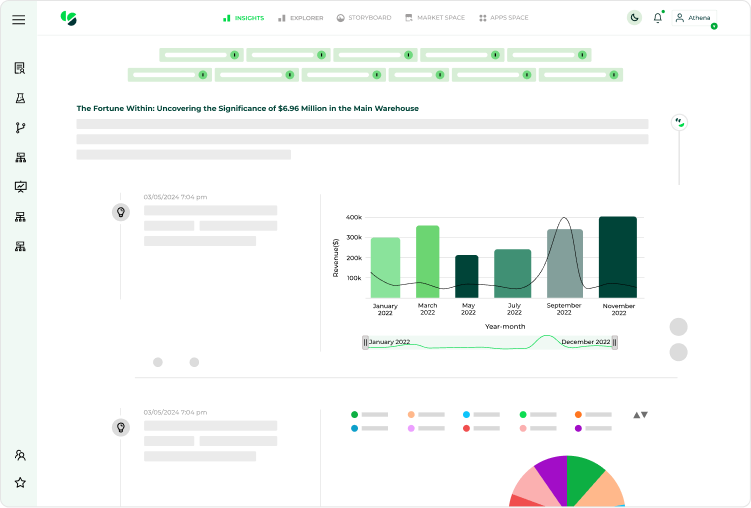Screen dimensions: 751x508
Task: Click the '400k' axis value
Action: (354, 217)
